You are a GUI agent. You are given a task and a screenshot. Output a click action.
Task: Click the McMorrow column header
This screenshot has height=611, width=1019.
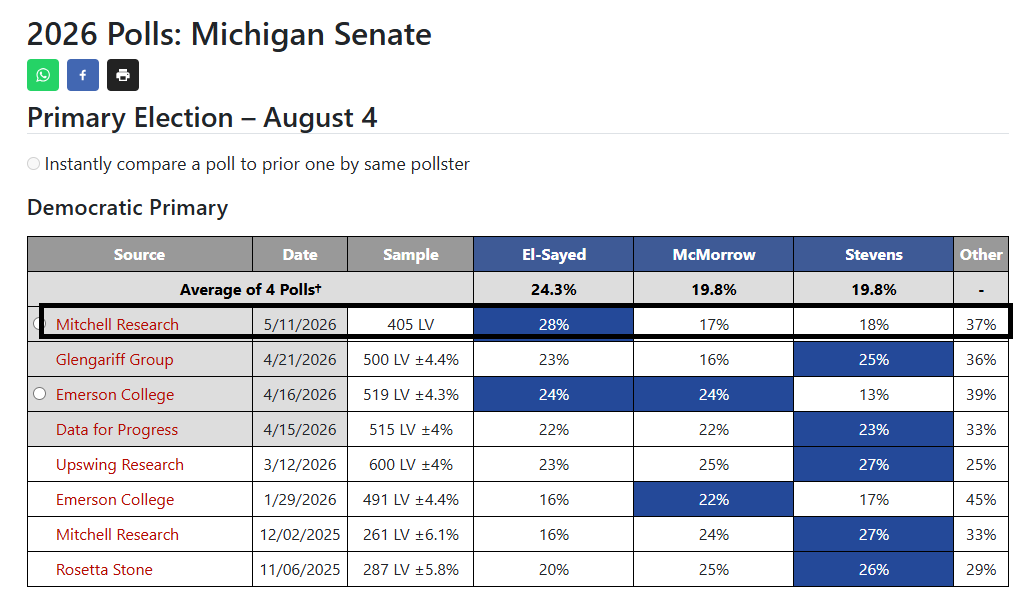click(714, 254)
